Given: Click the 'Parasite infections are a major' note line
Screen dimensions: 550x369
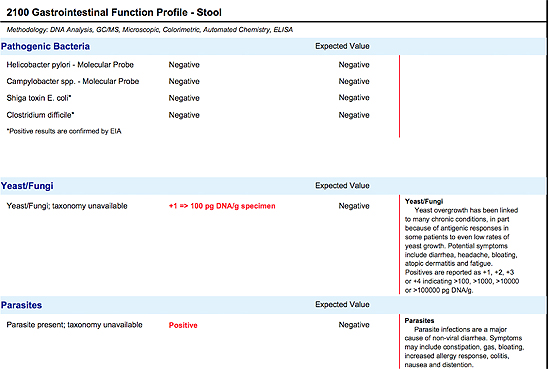Looking at the screenshot, I should pyautogui.click(x=460, y=330).
